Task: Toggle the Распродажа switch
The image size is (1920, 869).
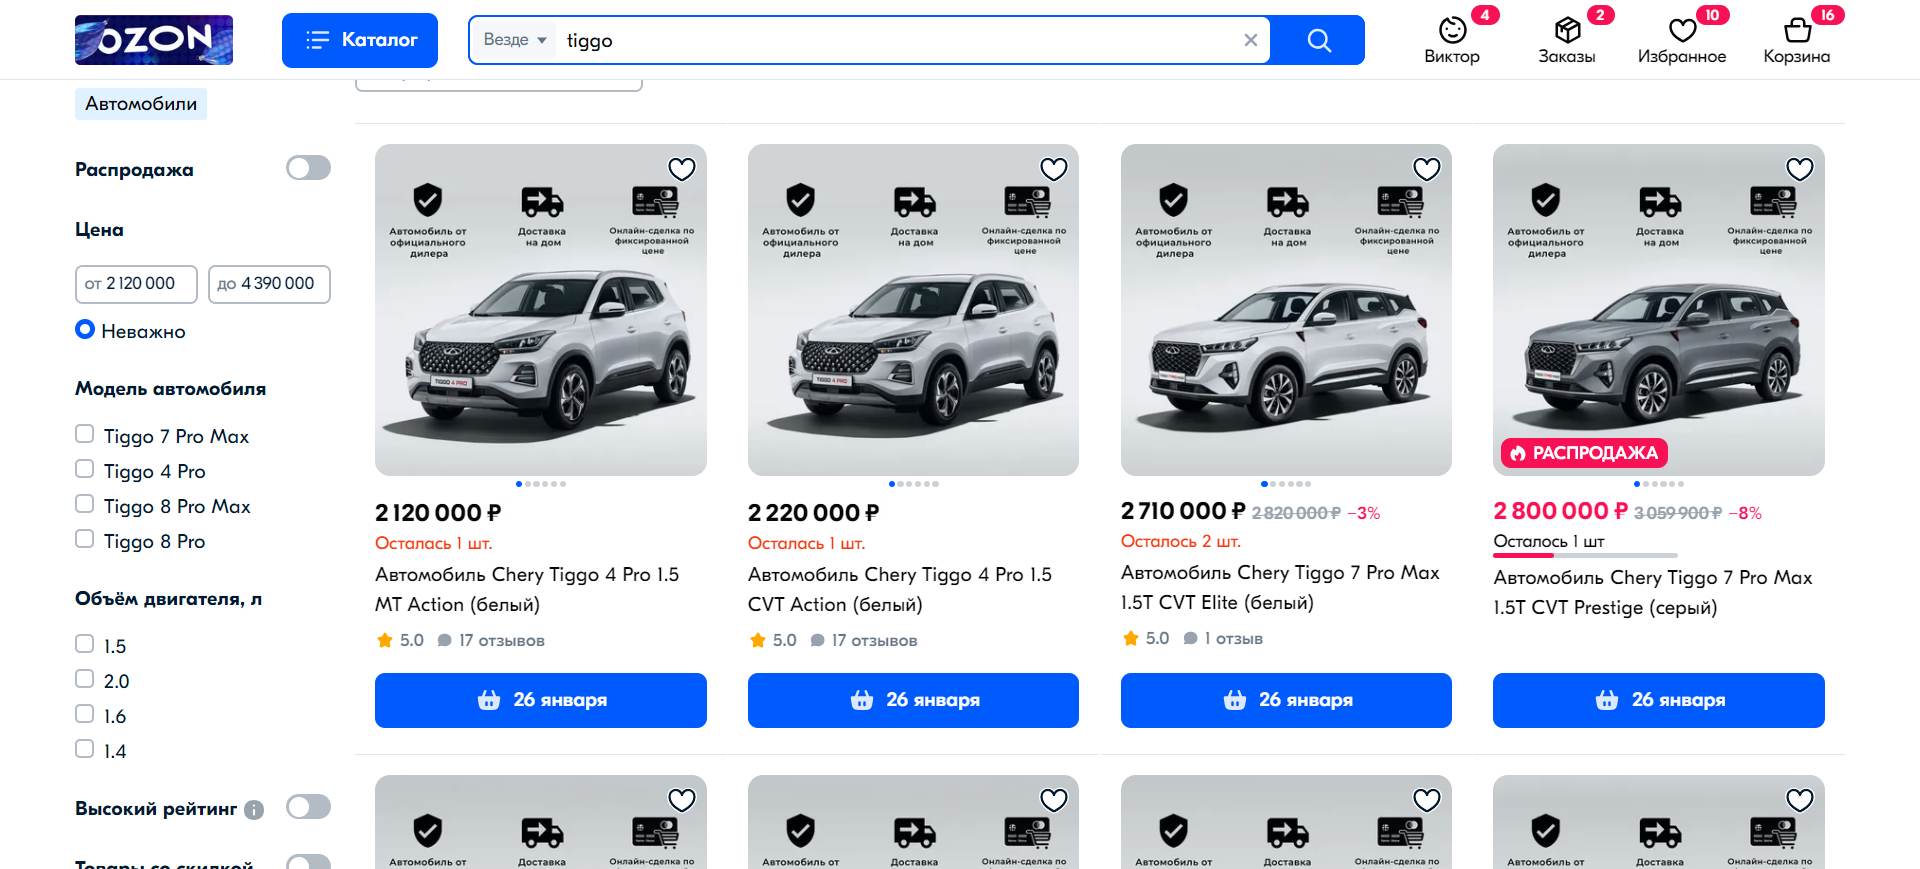Action: click(x=308, y=168)
